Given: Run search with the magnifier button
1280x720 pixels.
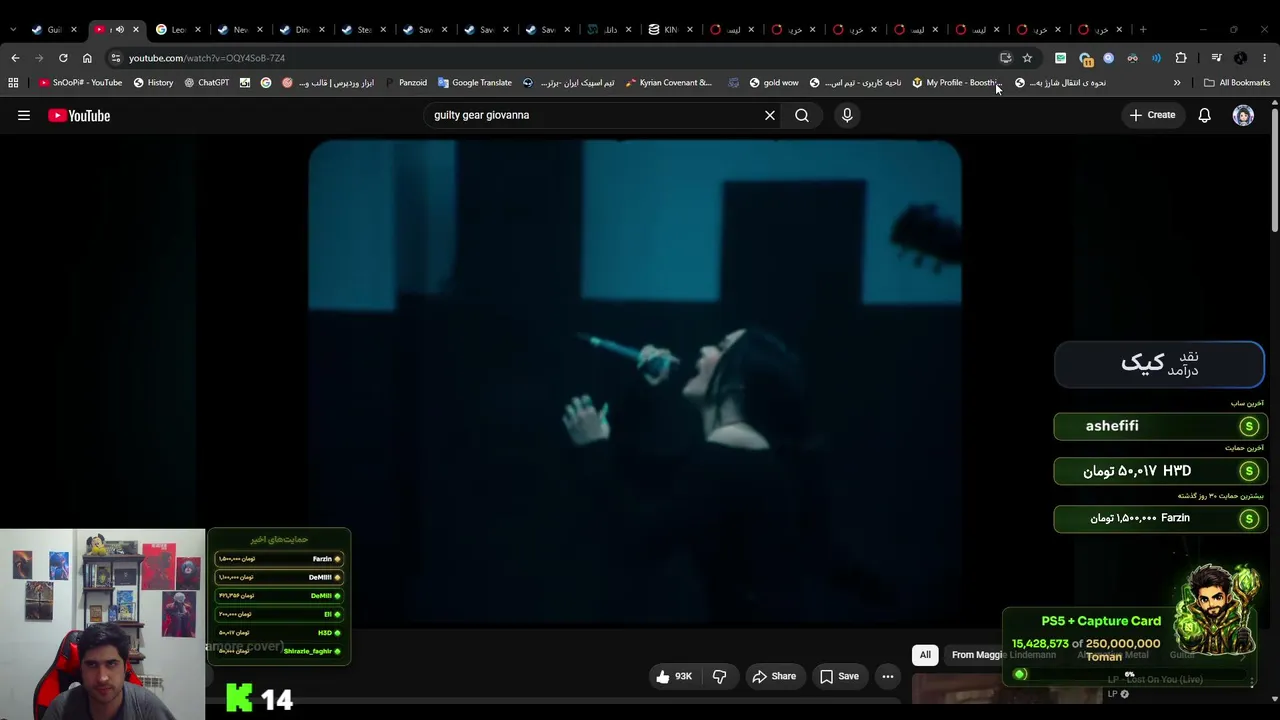Looking at the screenshot, I should click(802, 115).
